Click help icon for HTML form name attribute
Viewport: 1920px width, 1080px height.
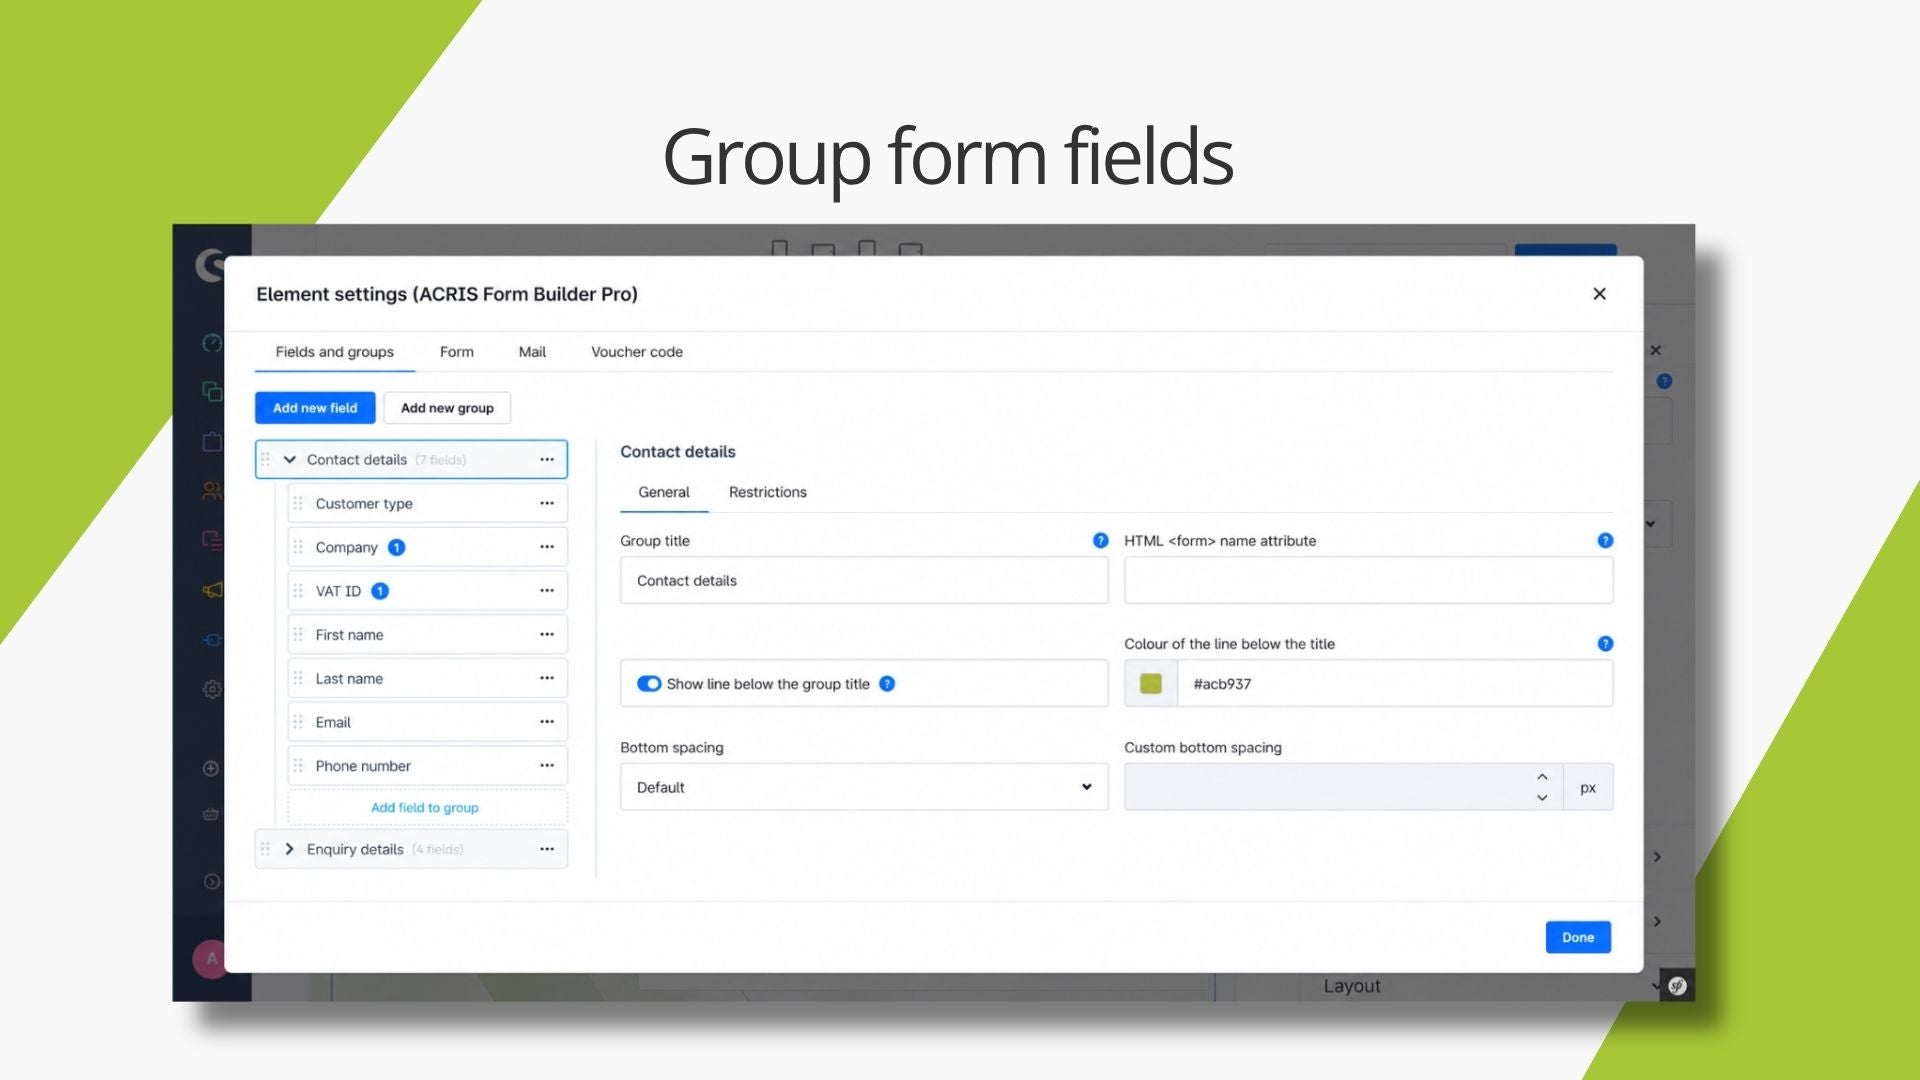(1605, 541)
